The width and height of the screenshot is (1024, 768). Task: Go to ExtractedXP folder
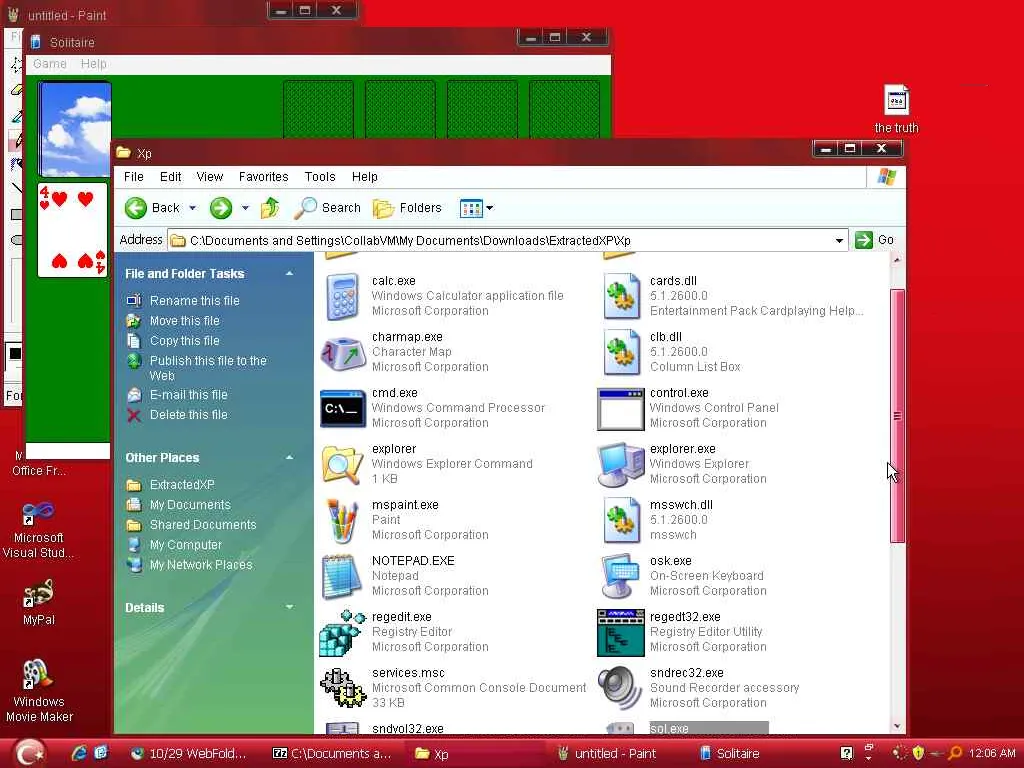click(x=182, y=485)
